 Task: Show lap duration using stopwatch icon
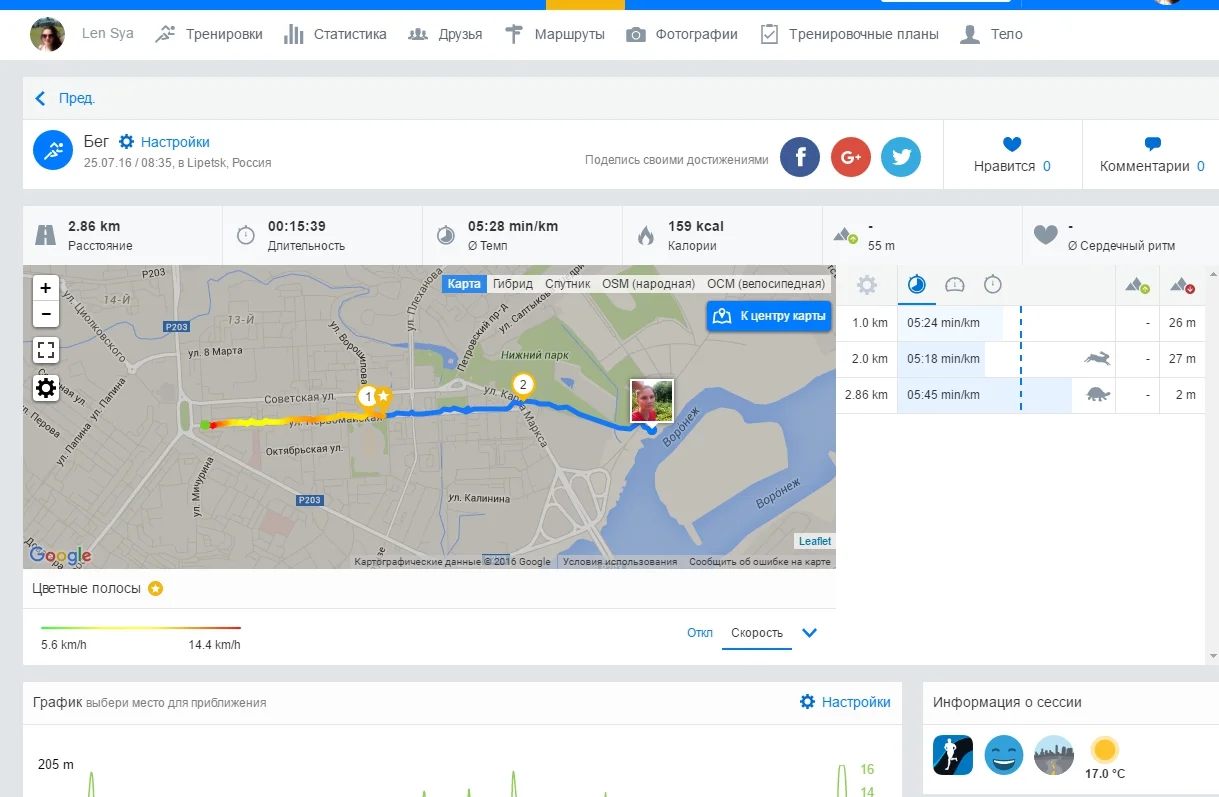tap(992, 285)
